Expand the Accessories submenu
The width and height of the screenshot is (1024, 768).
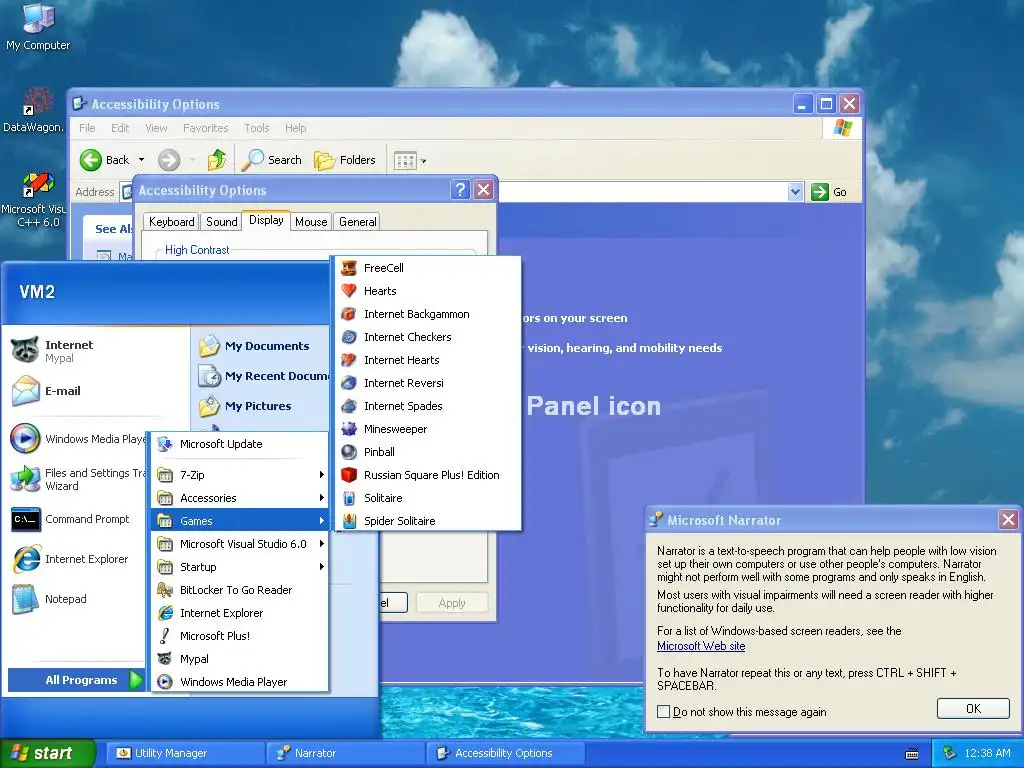pos(240,498)
